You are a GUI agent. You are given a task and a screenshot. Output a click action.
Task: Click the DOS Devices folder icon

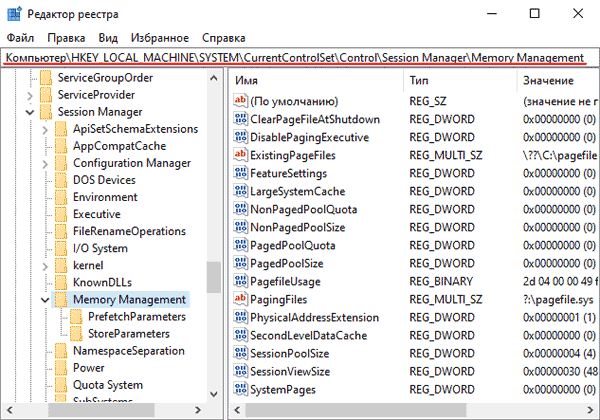coord(61,180)
